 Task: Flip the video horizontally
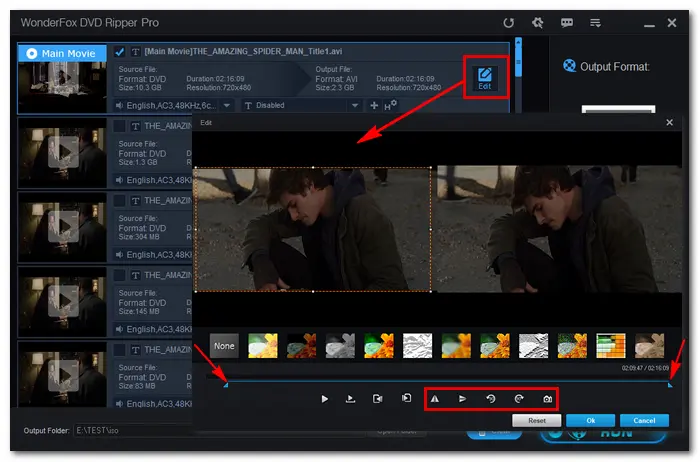pyautogui.click(x=434, y=399)
